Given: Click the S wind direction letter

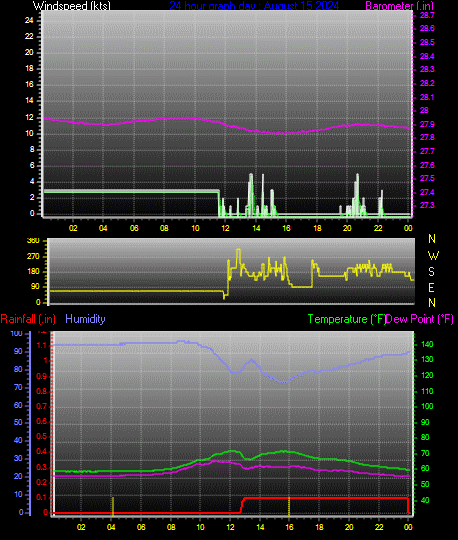Looking at the screenshot, I should [431, 272].
